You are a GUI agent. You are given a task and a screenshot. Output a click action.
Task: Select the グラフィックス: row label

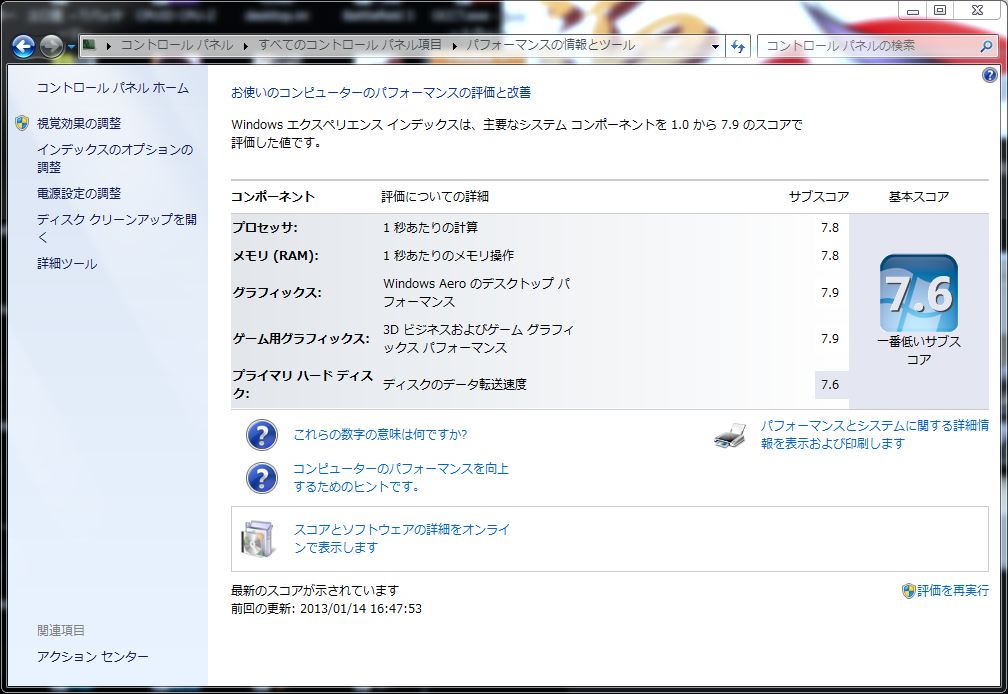[277, 292]
